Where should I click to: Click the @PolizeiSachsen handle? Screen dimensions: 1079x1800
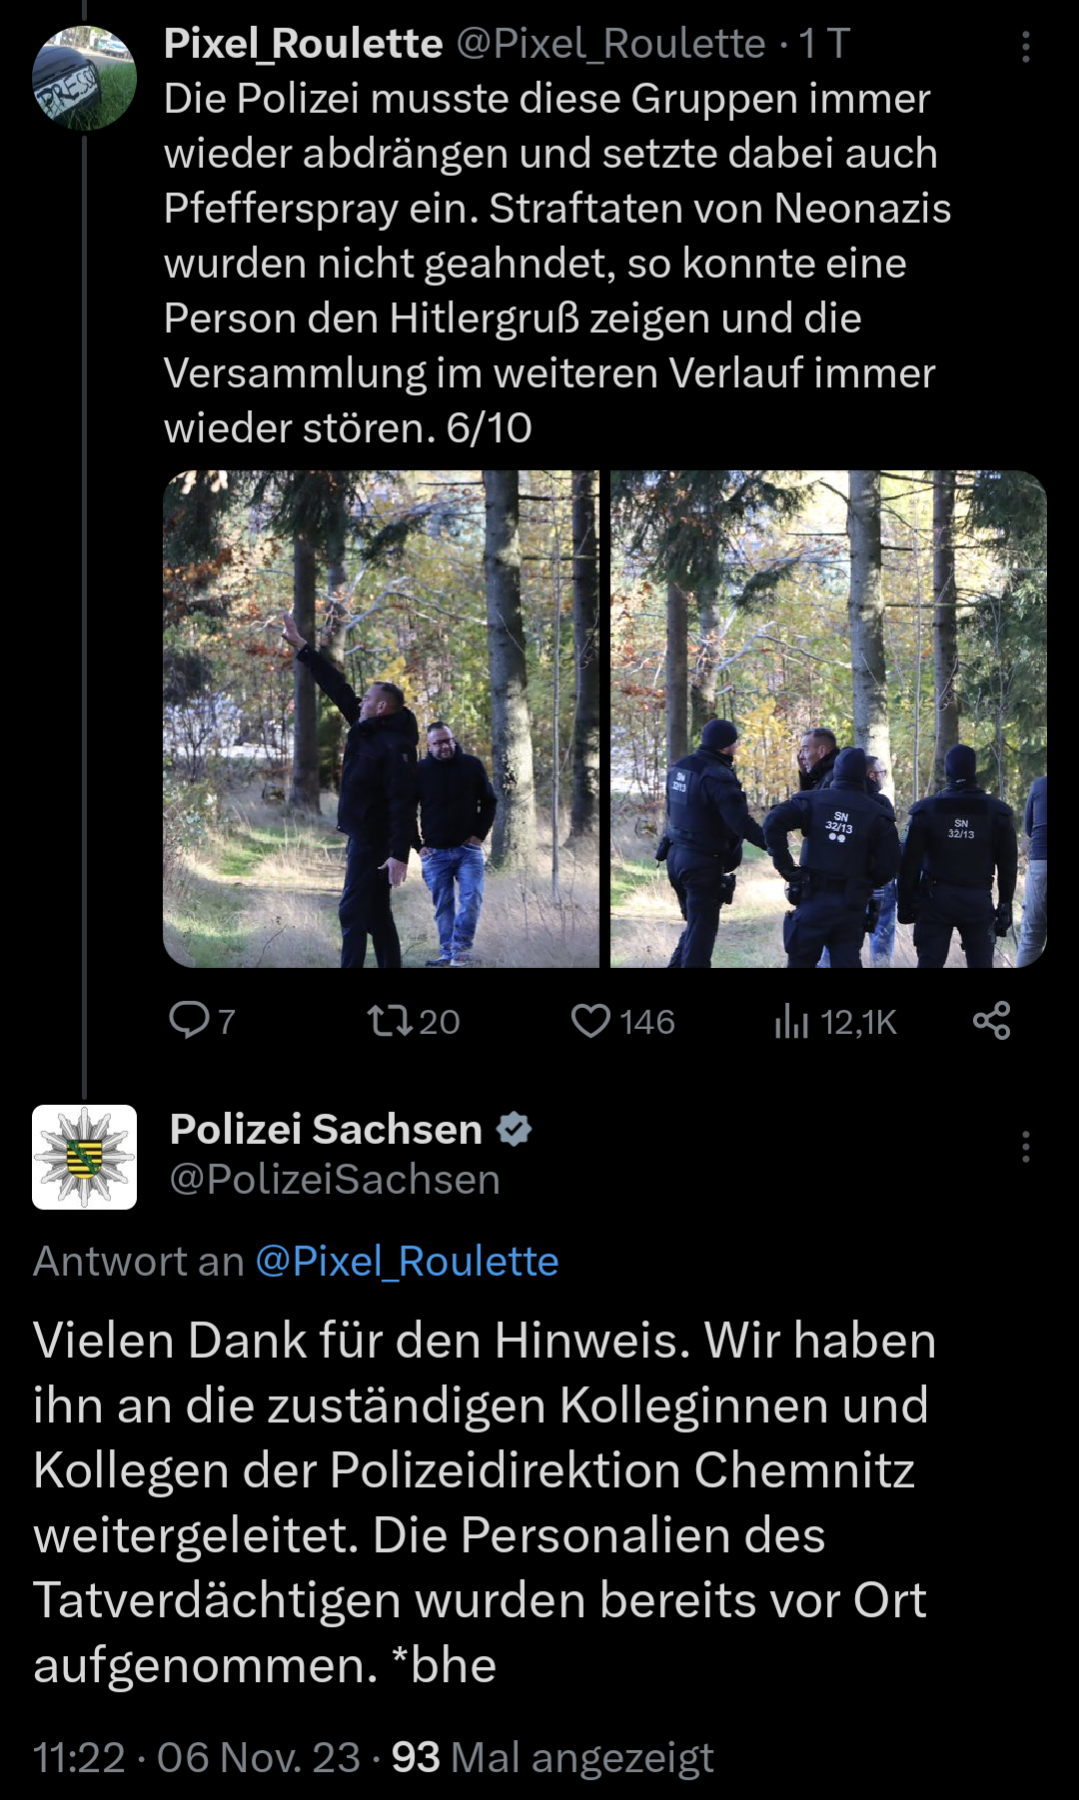click(335, 1180)
